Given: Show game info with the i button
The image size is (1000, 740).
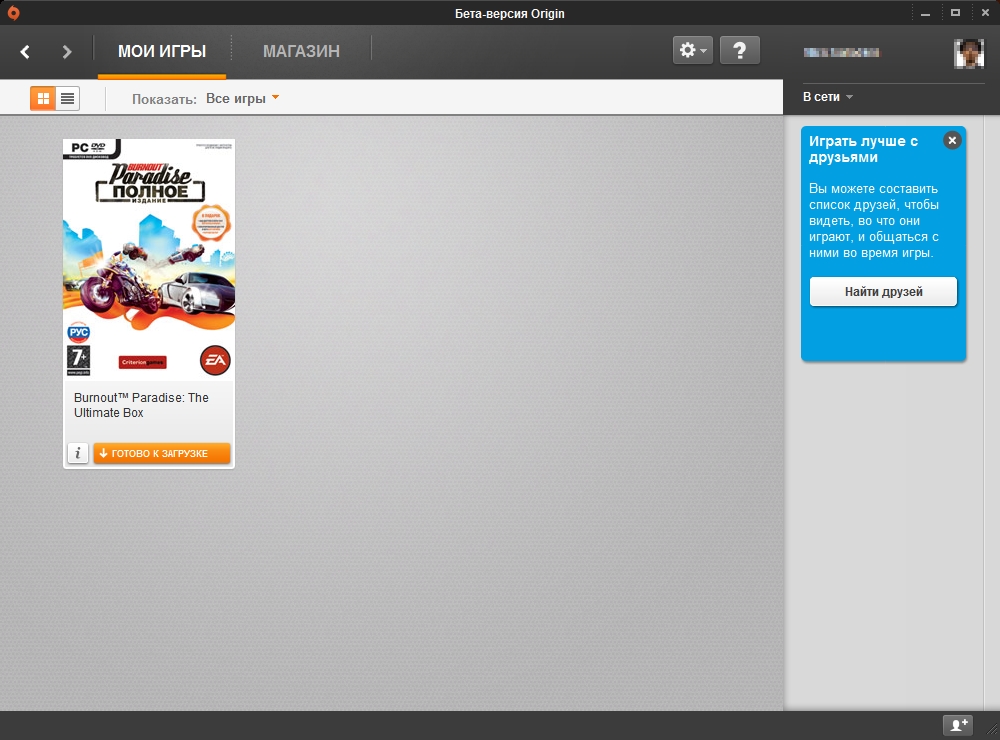Looking at the screenshot, I should [x=78, y=453].
